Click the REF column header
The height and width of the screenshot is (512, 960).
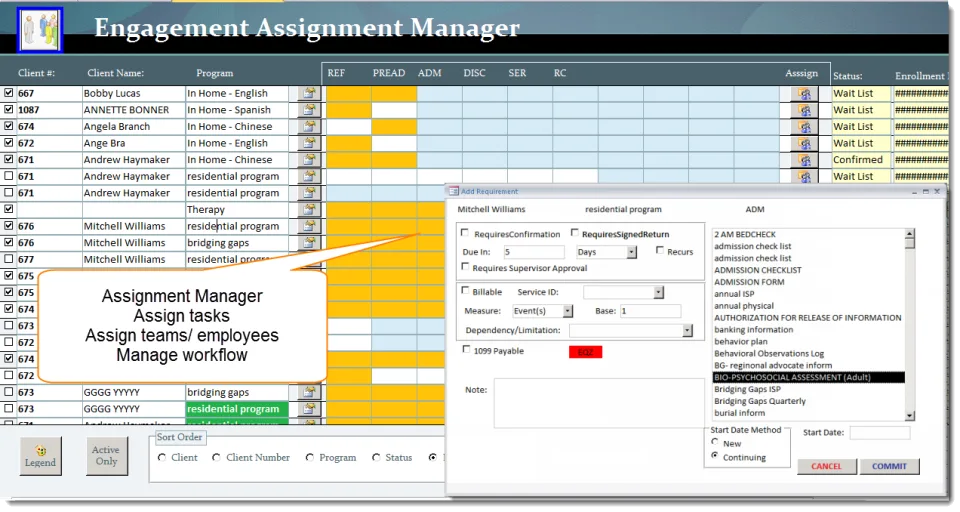336,73
